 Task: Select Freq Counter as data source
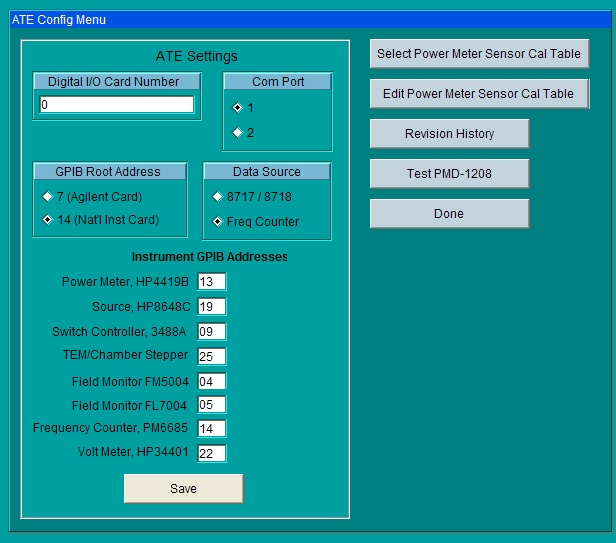point(217,221)
